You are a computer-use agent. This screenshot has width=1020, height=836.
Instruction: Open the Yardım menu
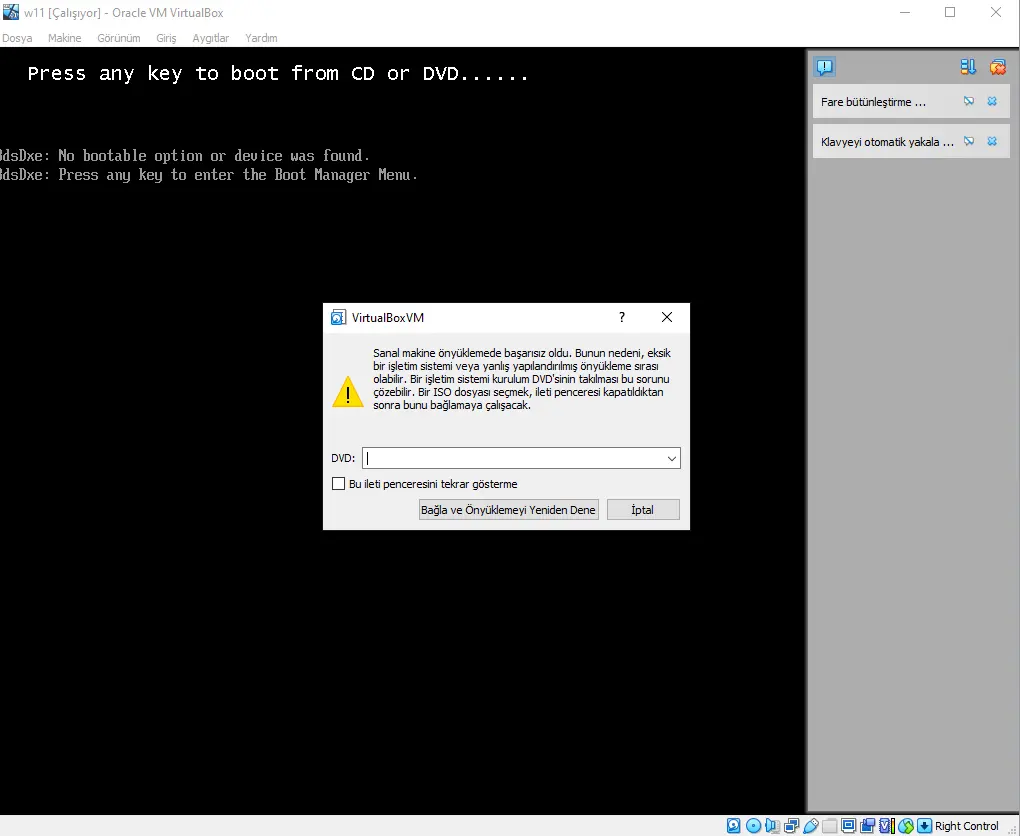(x=261, y=38)
